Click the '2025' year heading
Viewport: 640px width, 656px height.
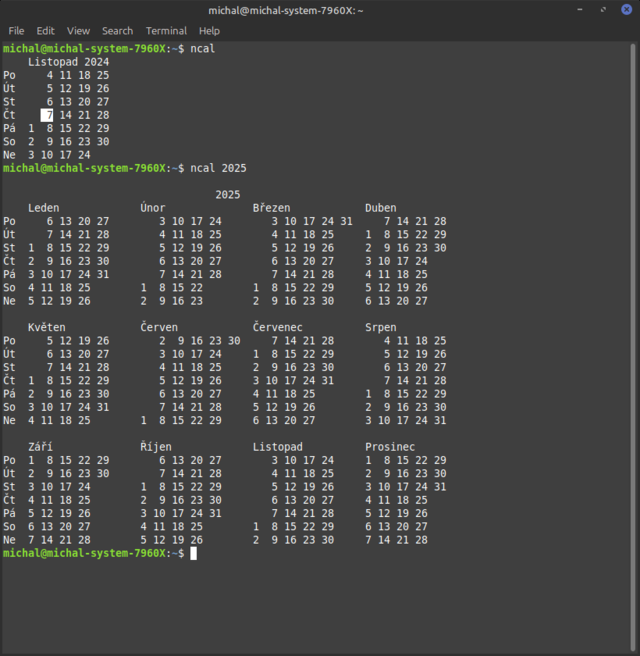[x=228, y=195]
